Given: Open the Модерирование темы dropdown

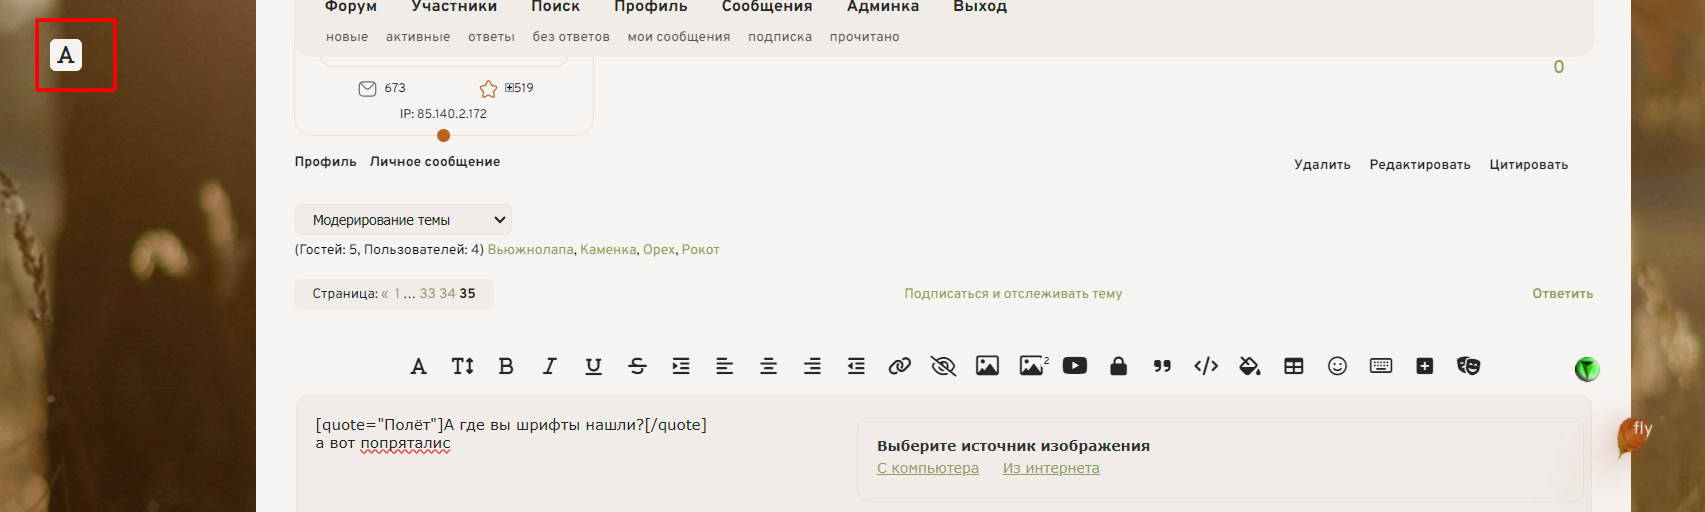Looking at the screenshot, I should 403,220.
